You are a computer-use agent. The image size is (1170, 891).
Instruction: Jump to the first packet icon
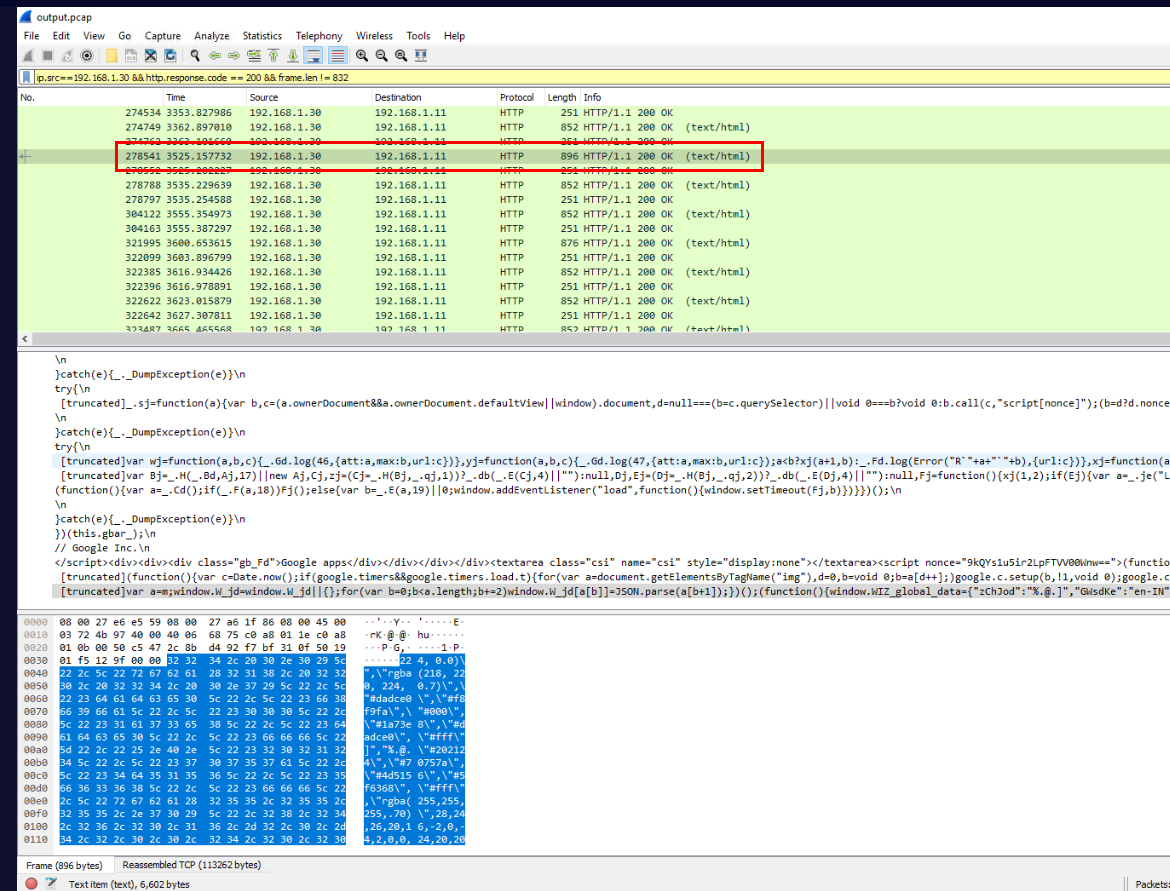point(273,55)
